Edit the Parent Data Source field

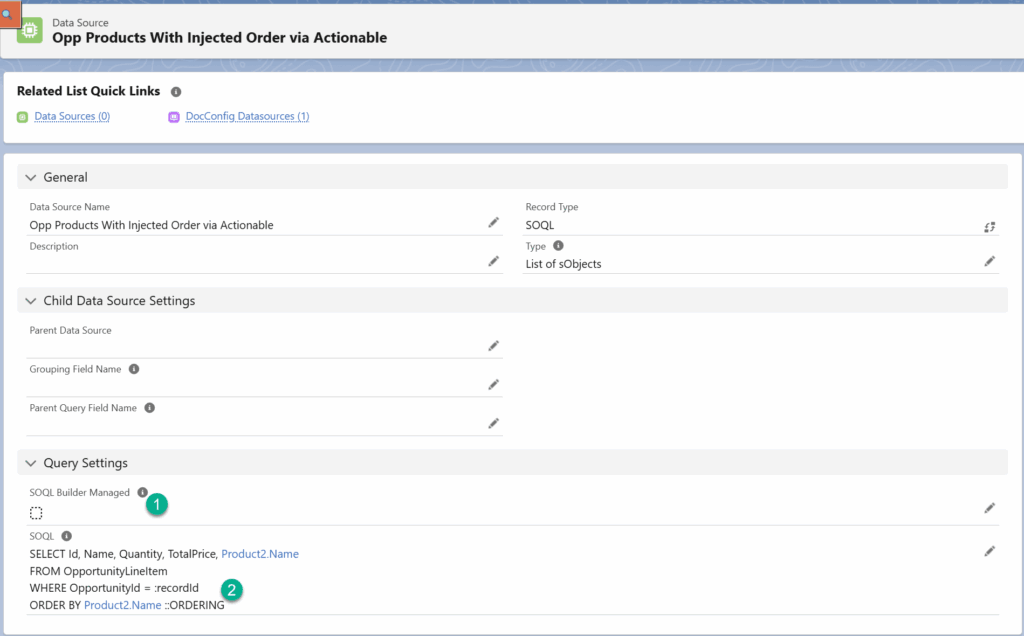(x=493, y=346)
